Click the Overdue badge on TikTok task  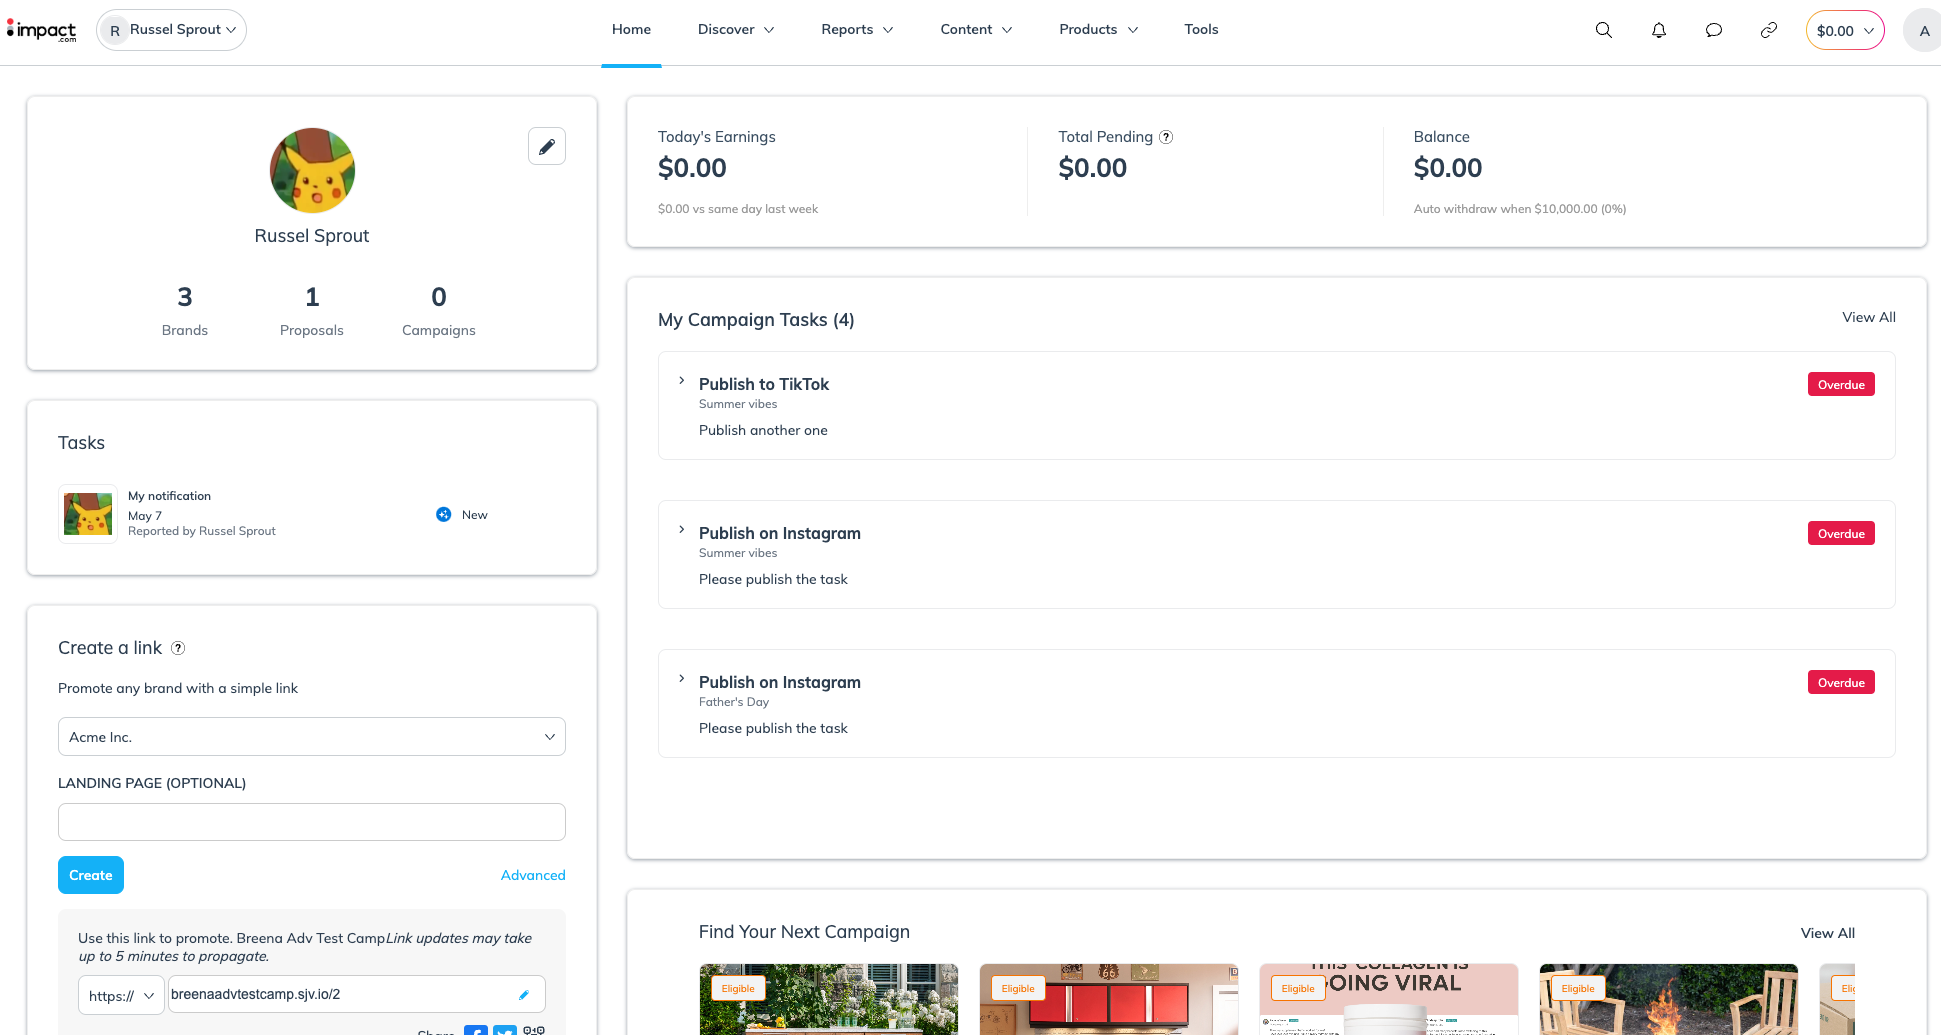coord(1841,385)
